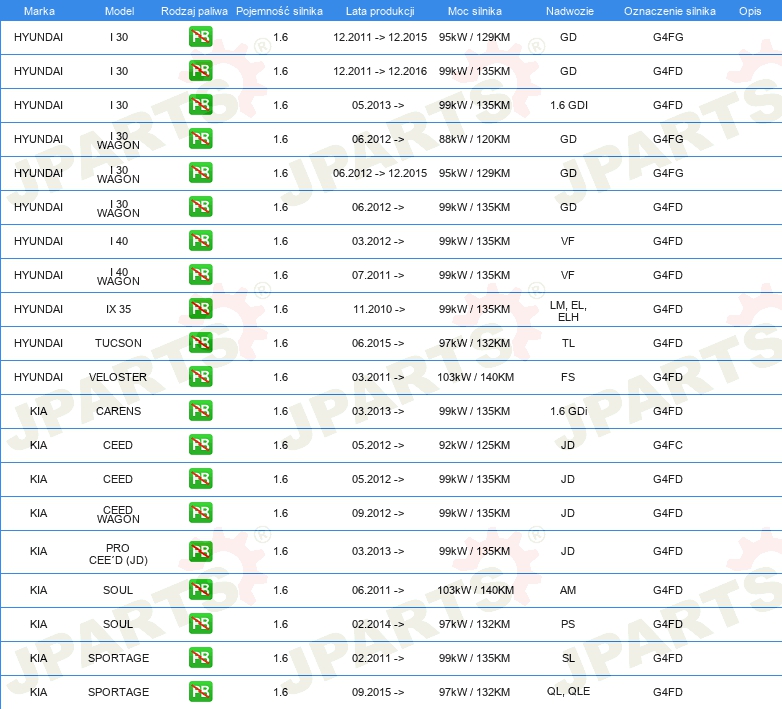782x709 pixels.
Task: Click the petrol fuel icon in the IX 35 row
Action: [200, 309]
